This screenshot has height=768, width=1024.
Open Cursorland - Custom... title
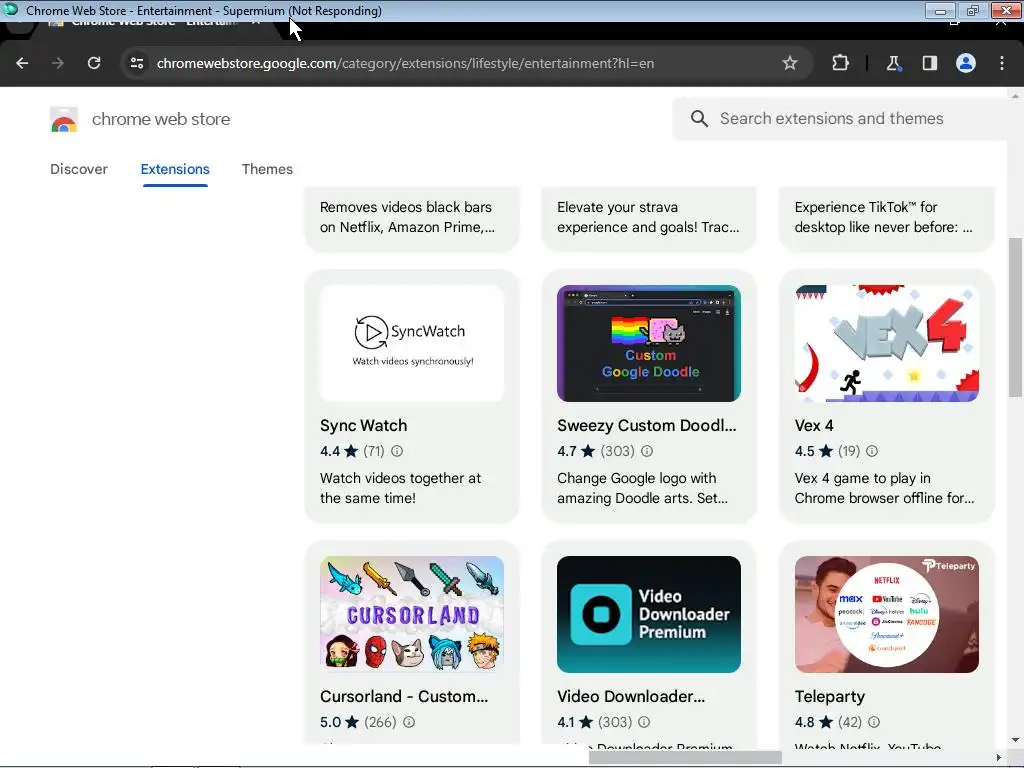point(404,697)
